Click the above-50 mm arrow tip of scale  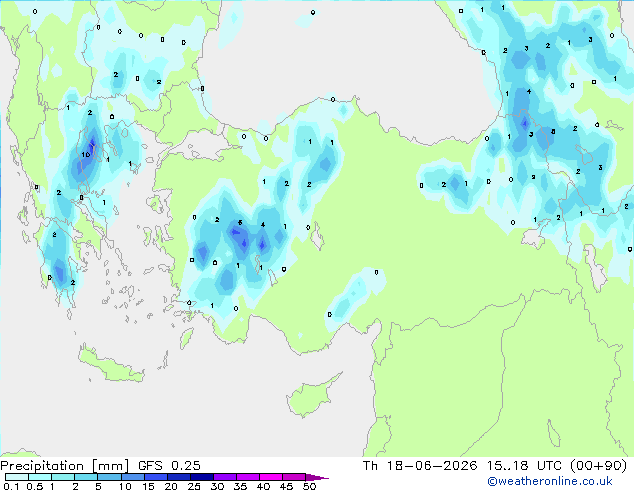tap(318, 477)
